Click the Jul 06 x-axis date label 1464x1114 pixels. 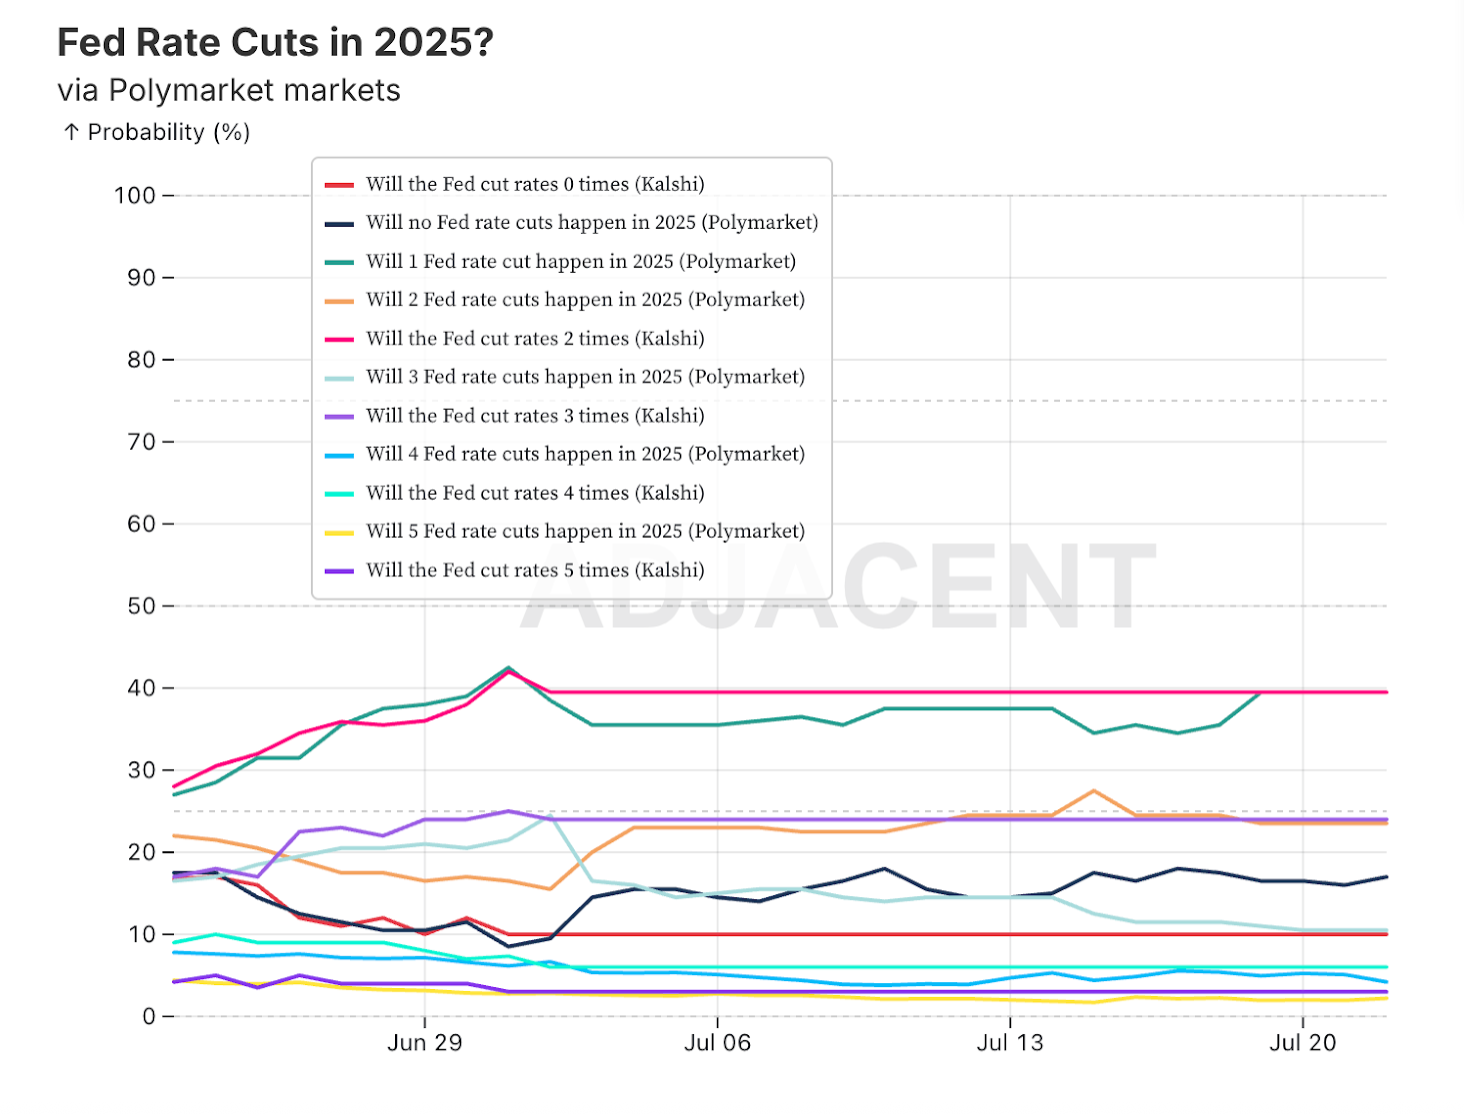point(717,1043)
